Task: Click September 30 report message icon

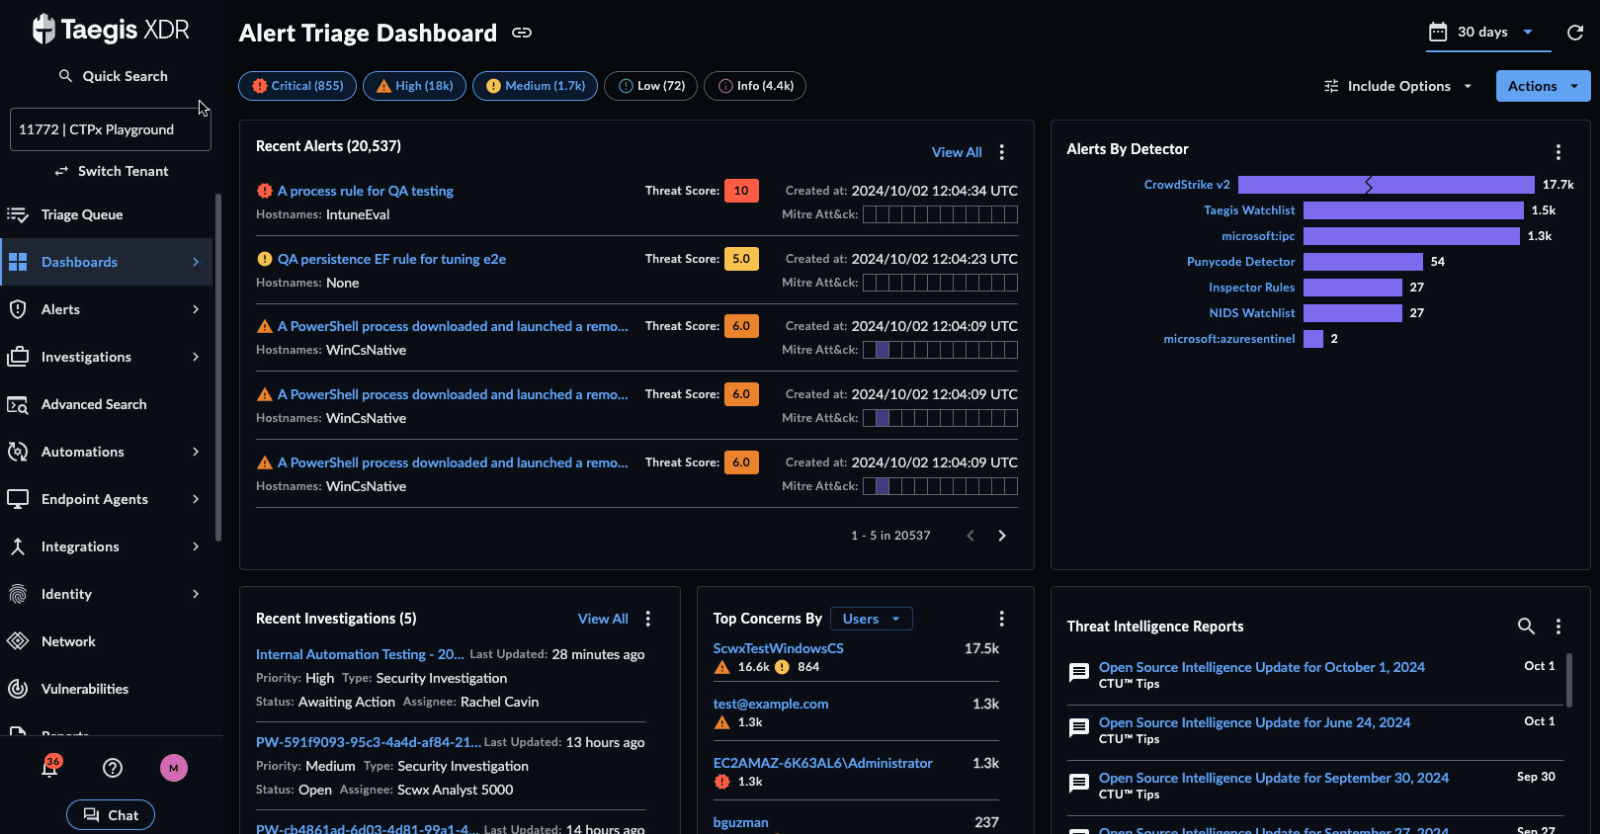Action: click(x=1079, y=784)
